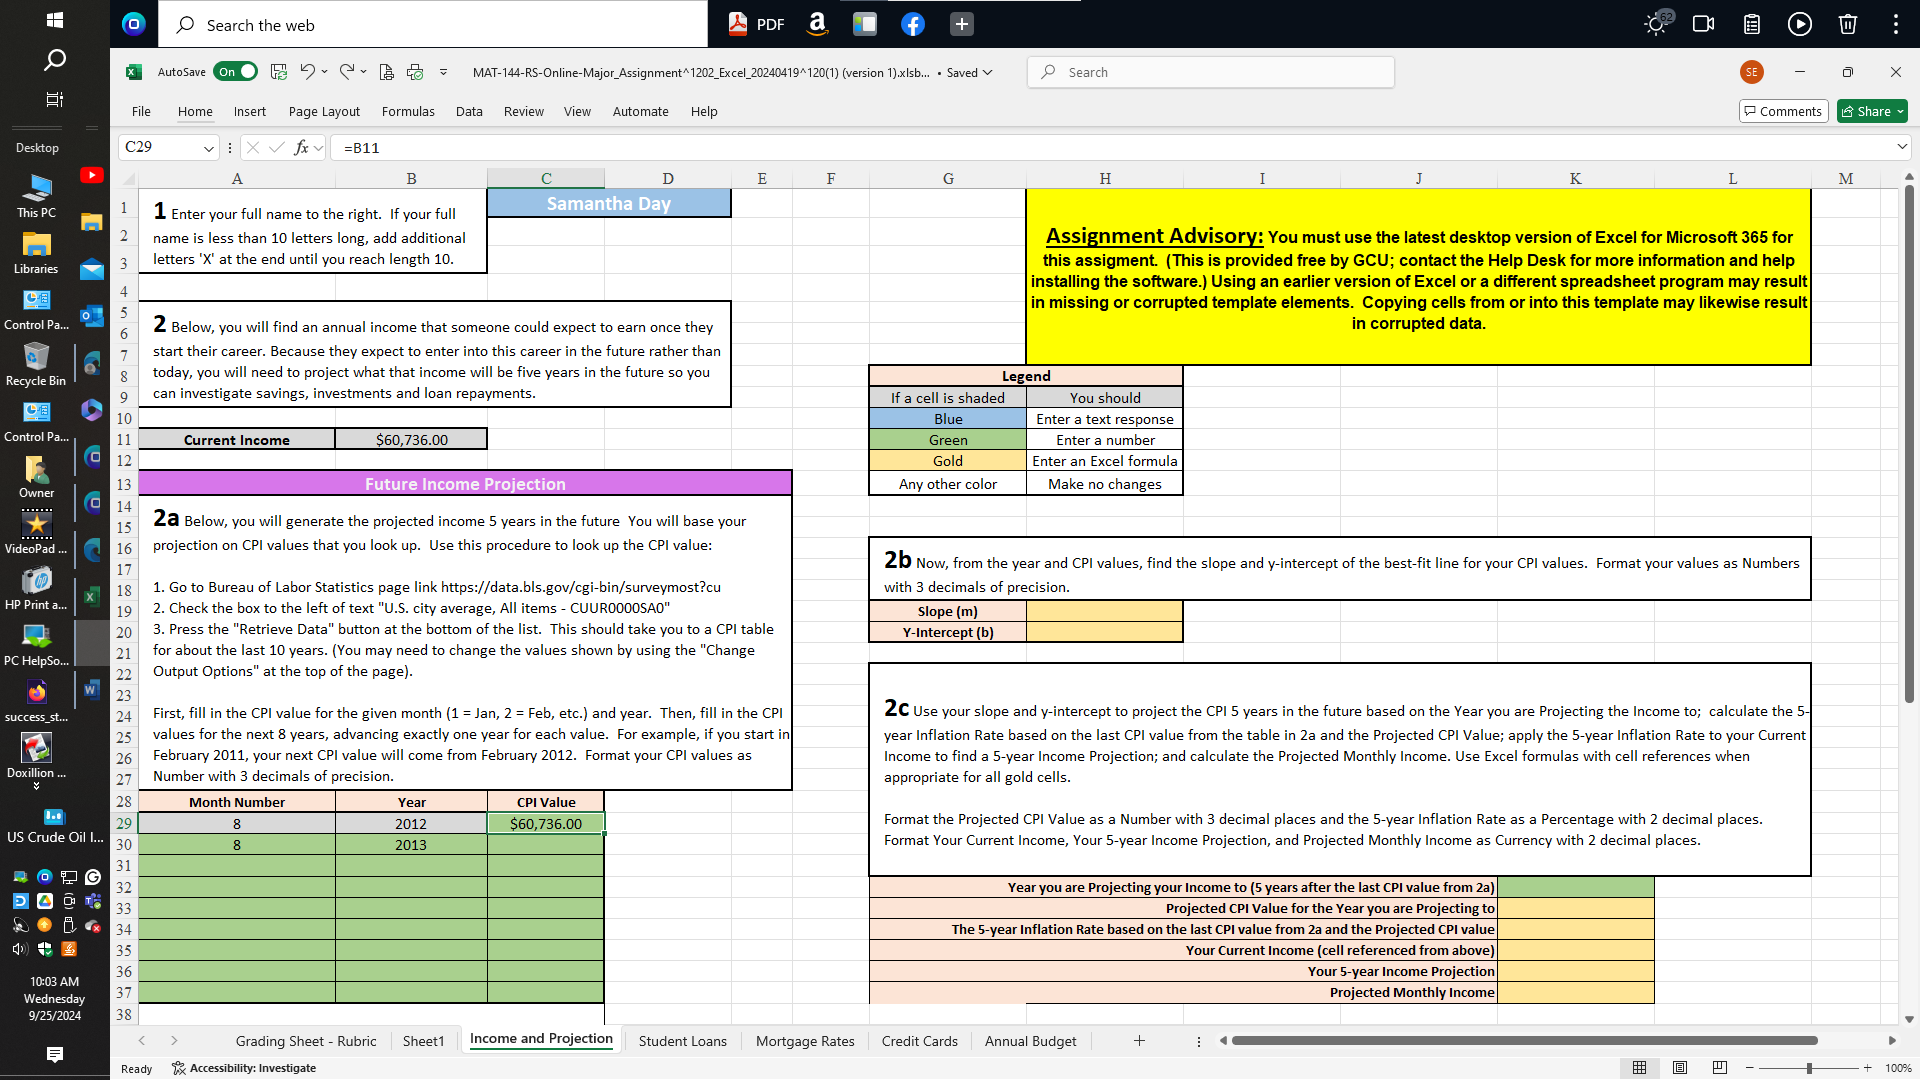Expand the formula bar chevron
Image resolution: width=1920 pixels, height=1080 pixels.
click(1901, 147)
